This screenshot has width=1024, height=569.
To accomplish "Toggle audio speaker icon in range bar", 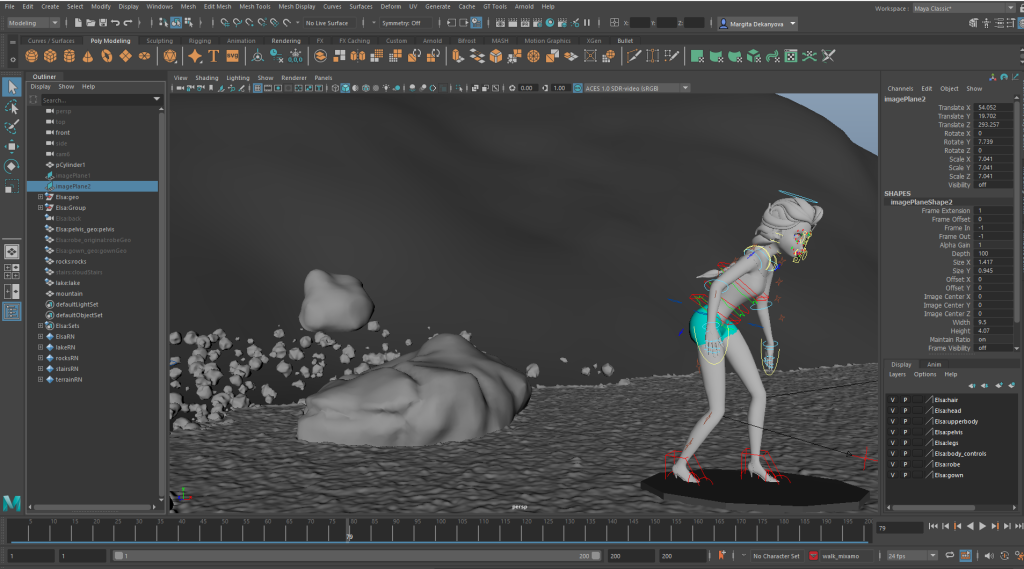I will pos(989,555).
